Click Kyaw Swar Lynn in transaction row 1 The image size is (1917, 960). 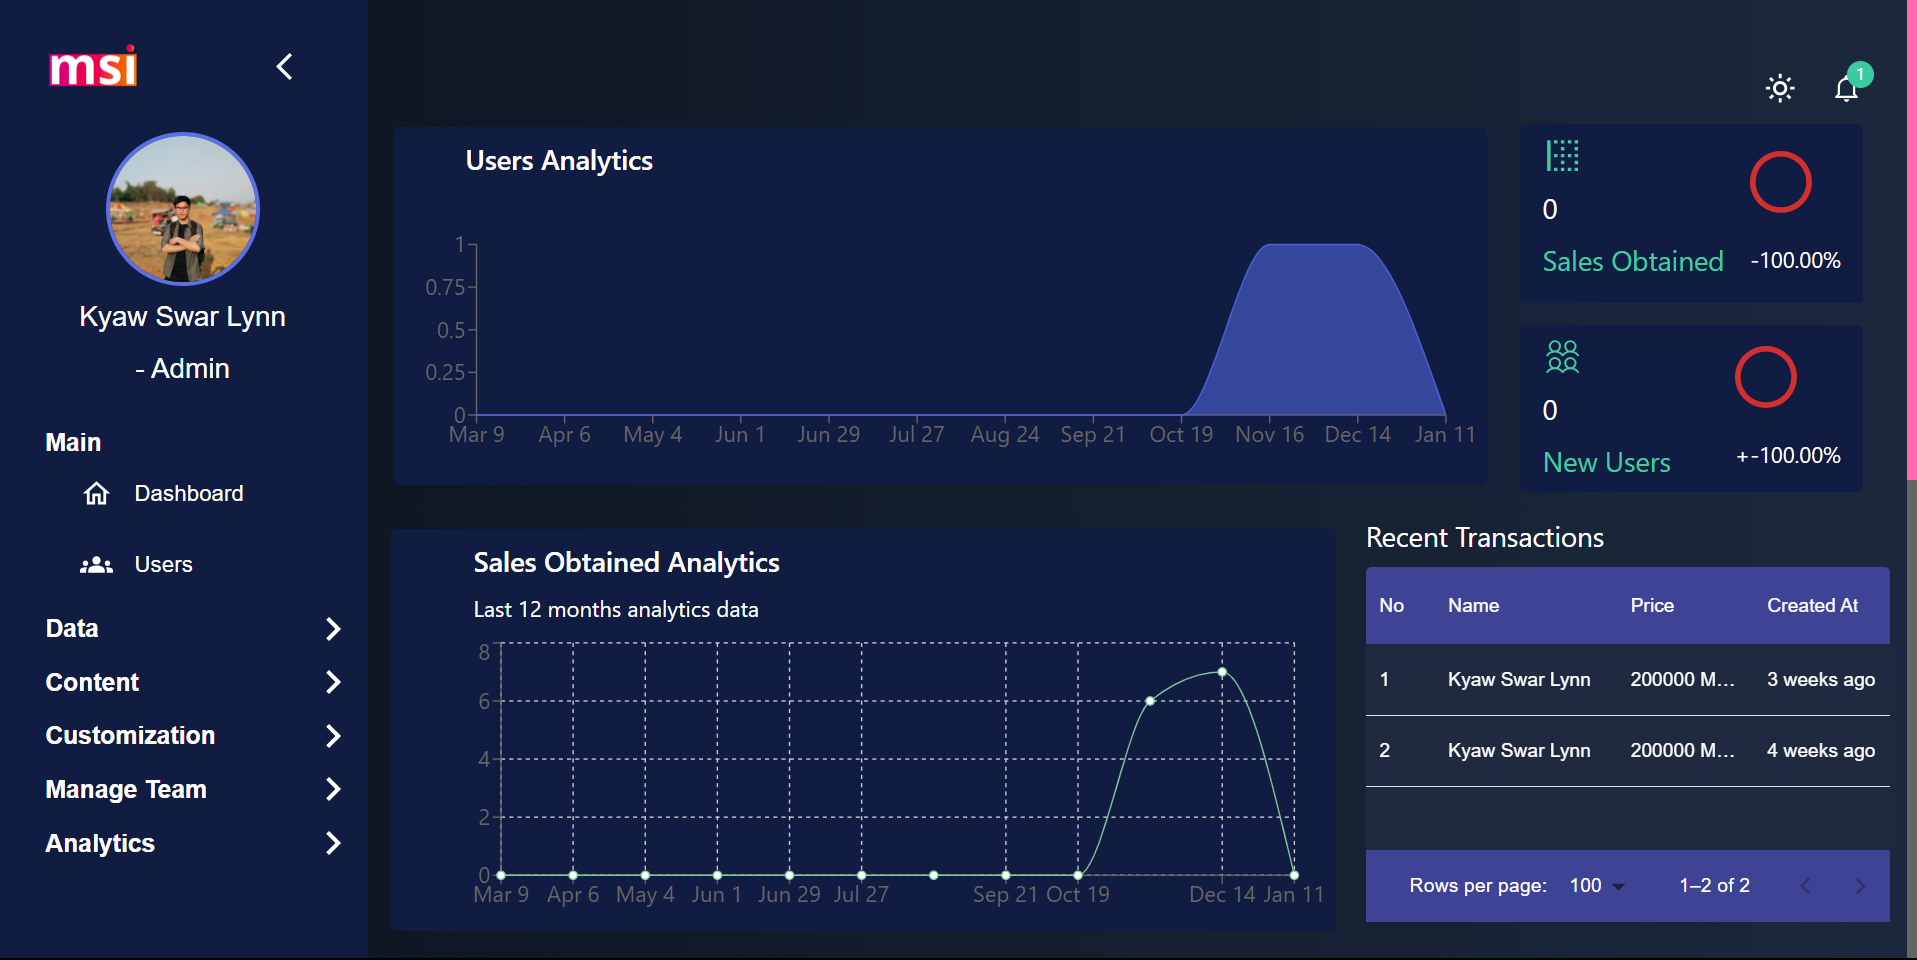pos(1519,679)
